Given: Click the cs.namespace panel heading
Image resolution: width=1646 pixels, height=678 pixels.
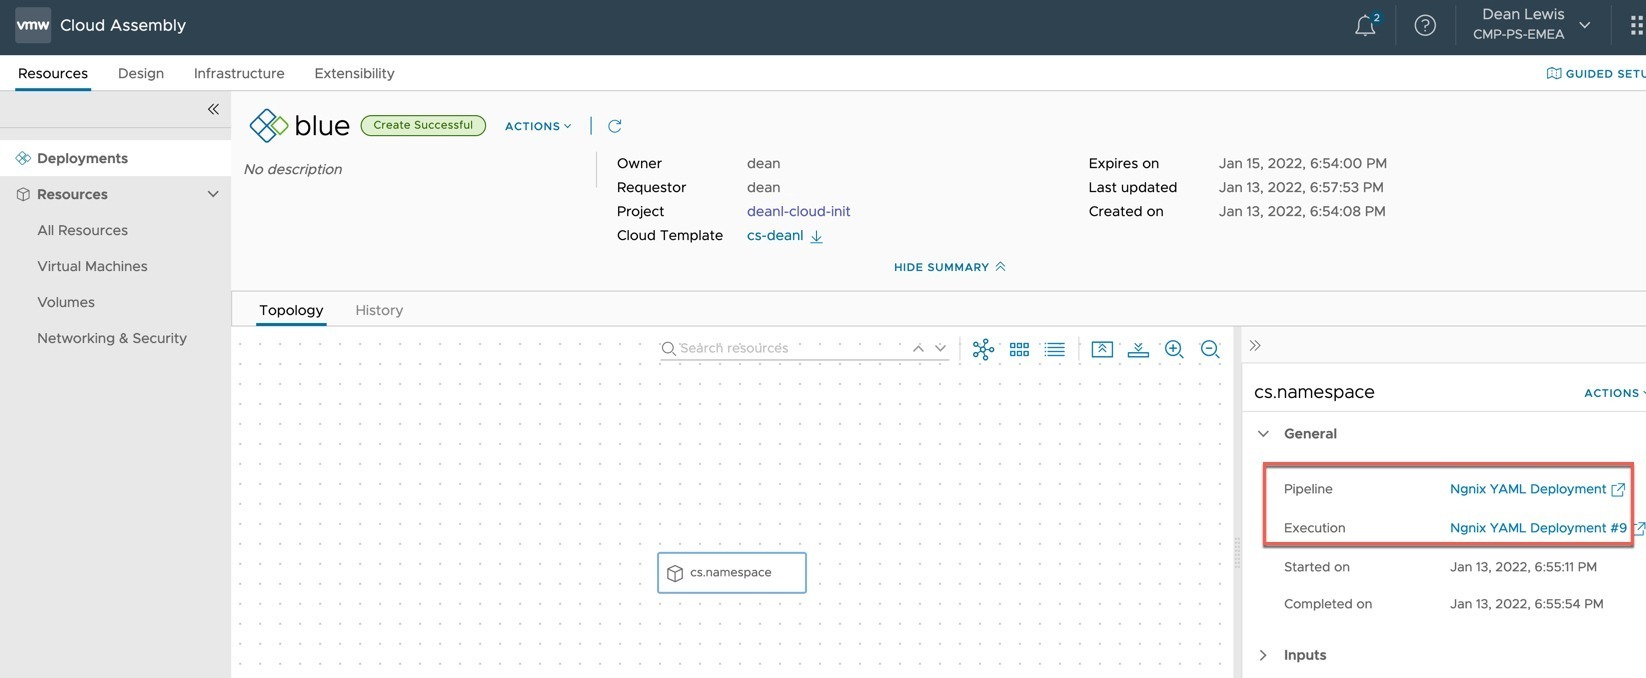Looking at the screenshot, I should (1314, 392).
